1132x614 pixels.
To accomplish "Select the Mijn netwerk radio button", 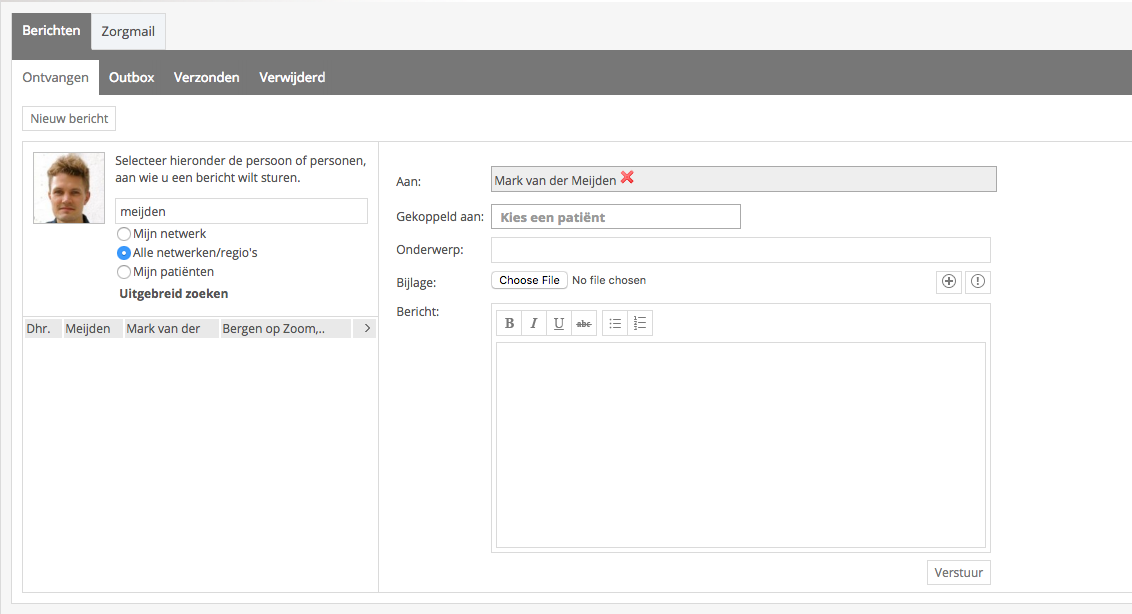I will coord(124,234).
